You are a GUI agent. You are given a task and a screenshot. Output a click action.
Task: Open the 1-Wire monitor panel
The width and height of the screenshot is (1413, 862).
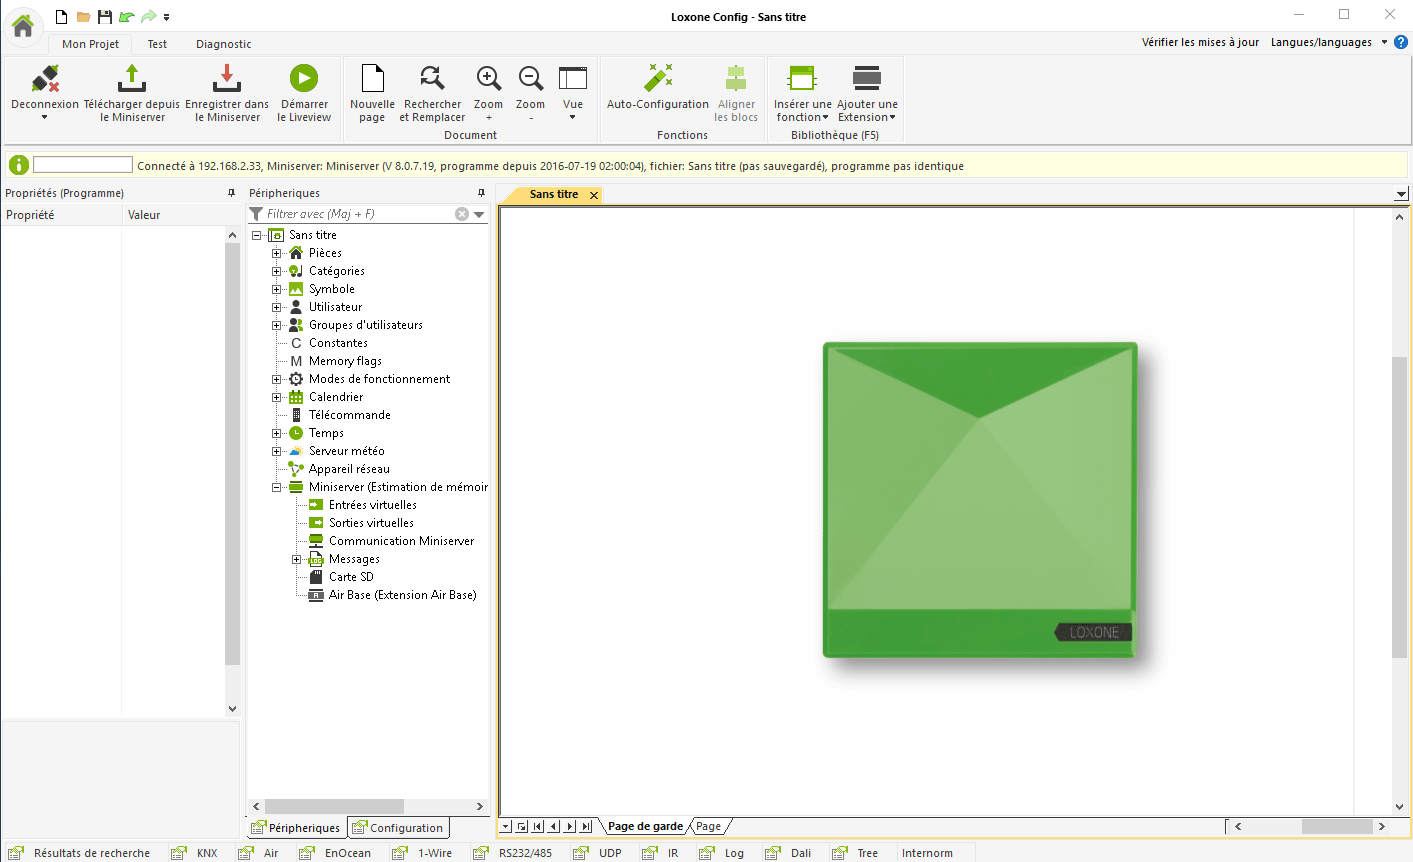point(424,853)
